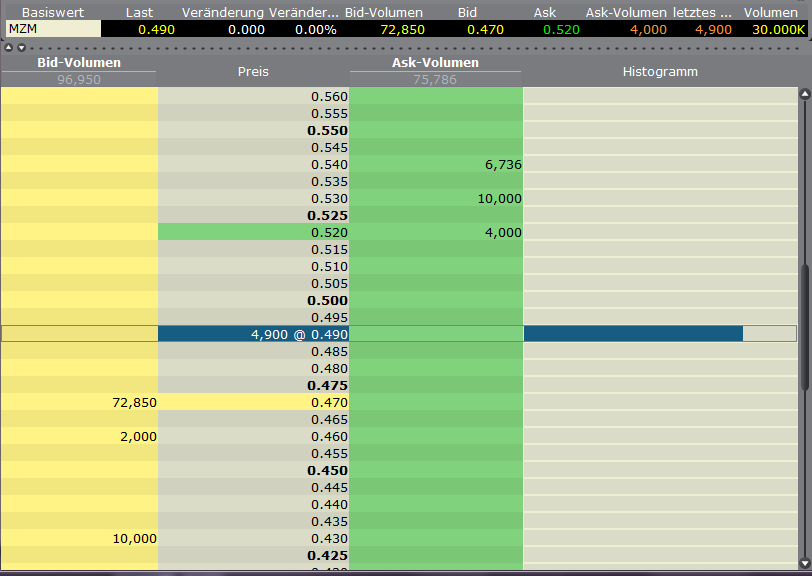The width and height of the screenshot is (812, 576).
Task: Click the scrollbar up arrow button
Action: (804, 95)
